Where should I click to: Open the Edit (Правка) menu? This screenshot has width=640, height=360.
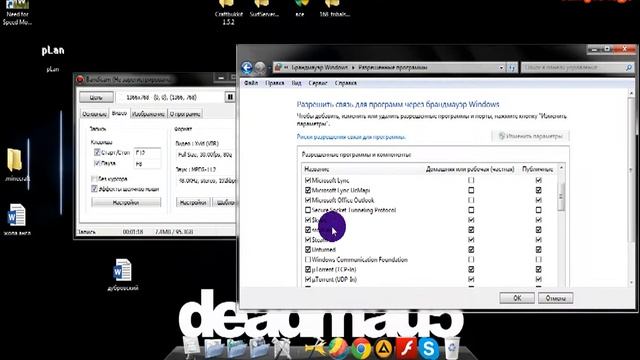tap(274, 83)
